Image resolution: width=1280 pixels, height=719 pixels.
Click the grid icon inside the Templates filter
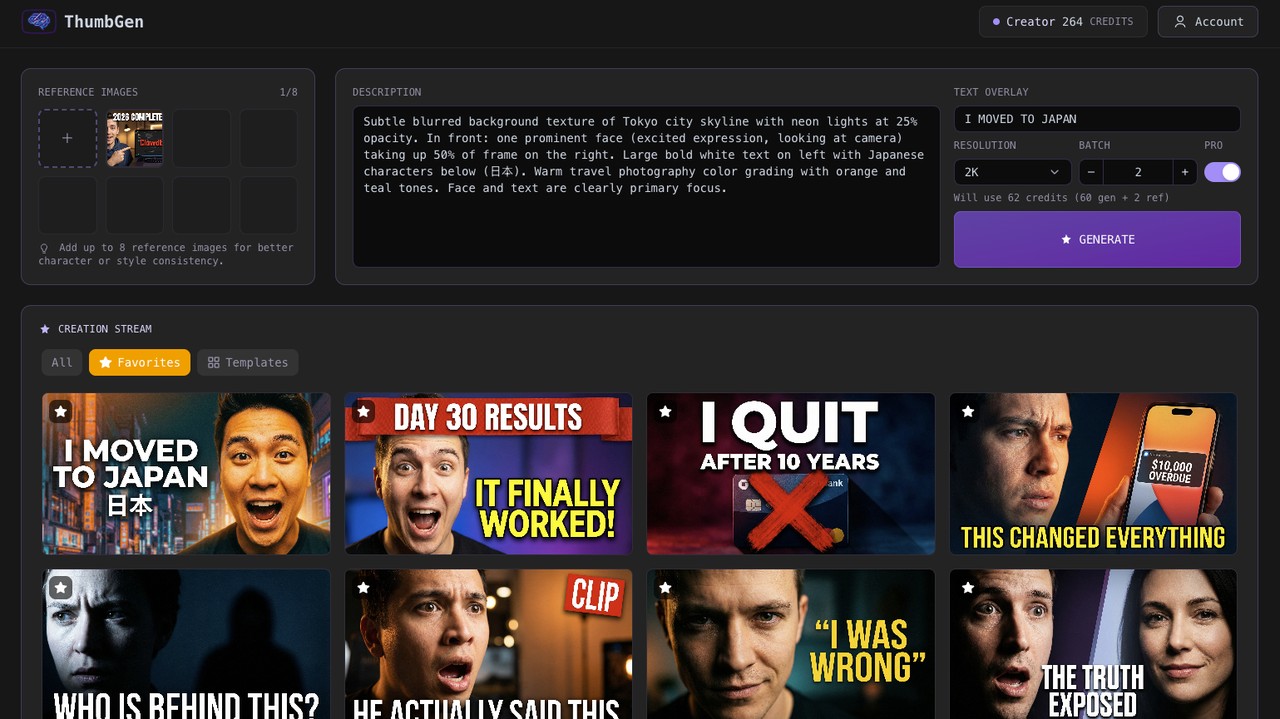(x=213, y=362)
